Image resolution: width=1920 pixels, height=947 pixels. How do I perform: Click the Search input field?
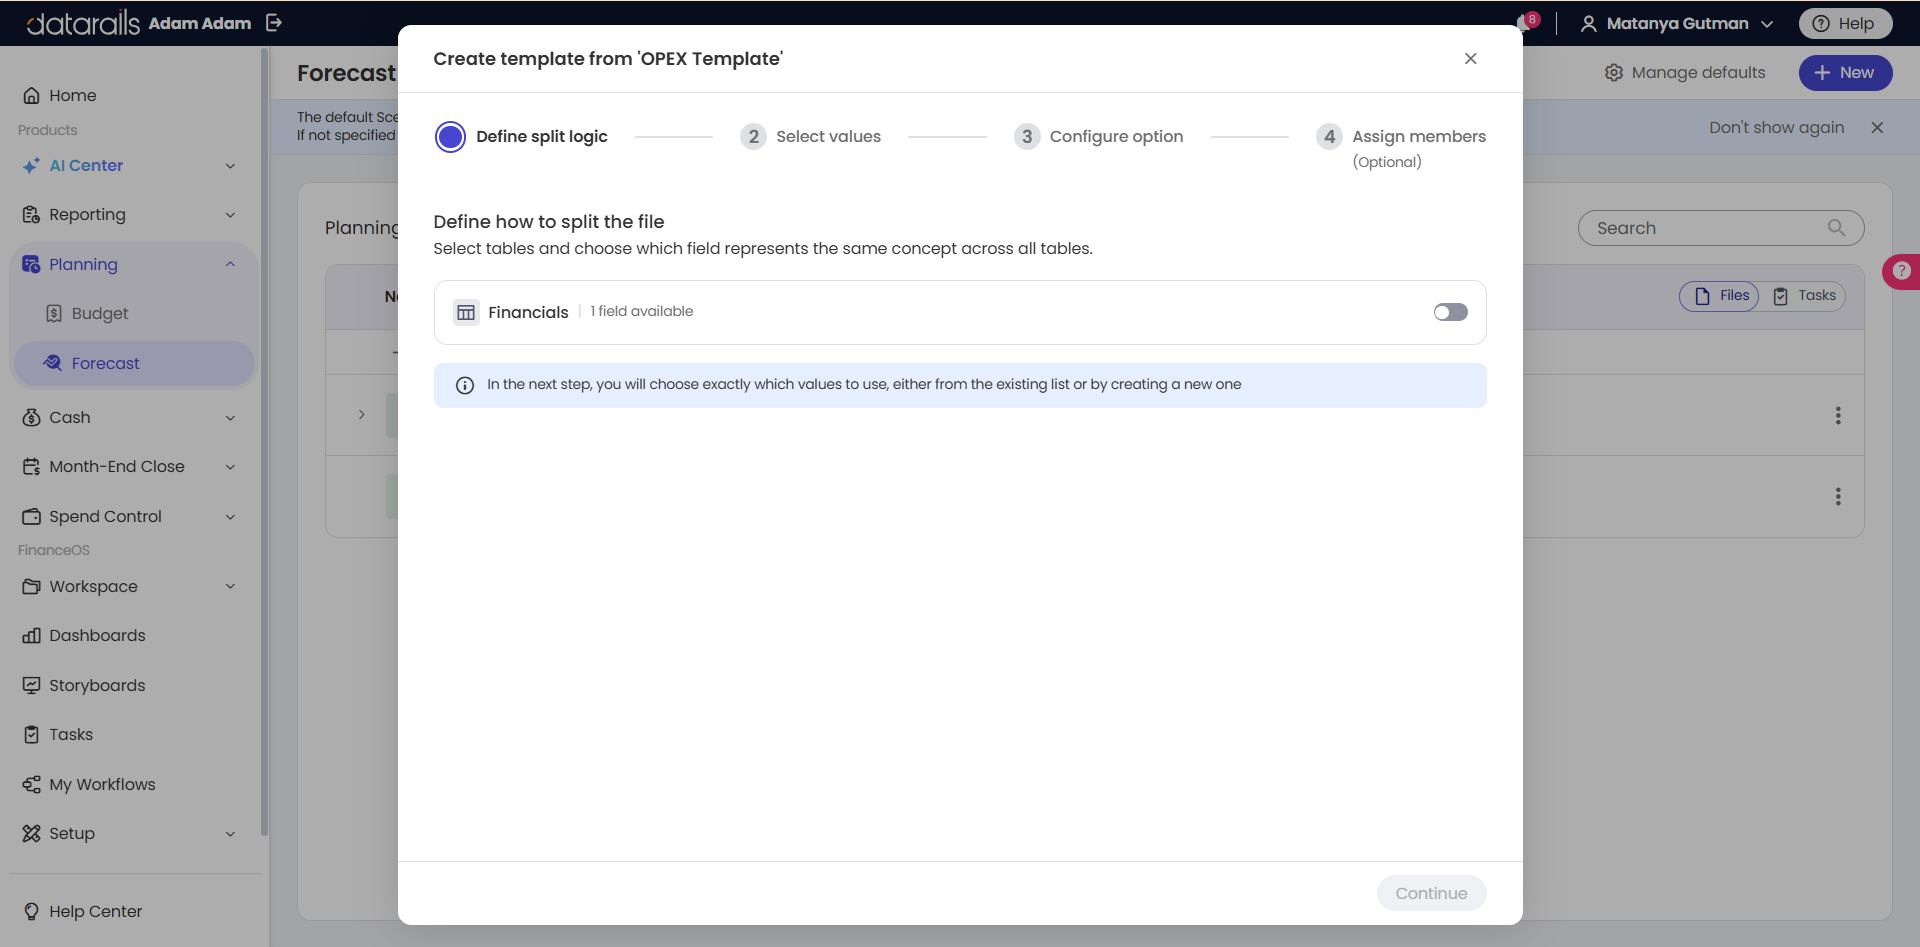coord(1720,228)
